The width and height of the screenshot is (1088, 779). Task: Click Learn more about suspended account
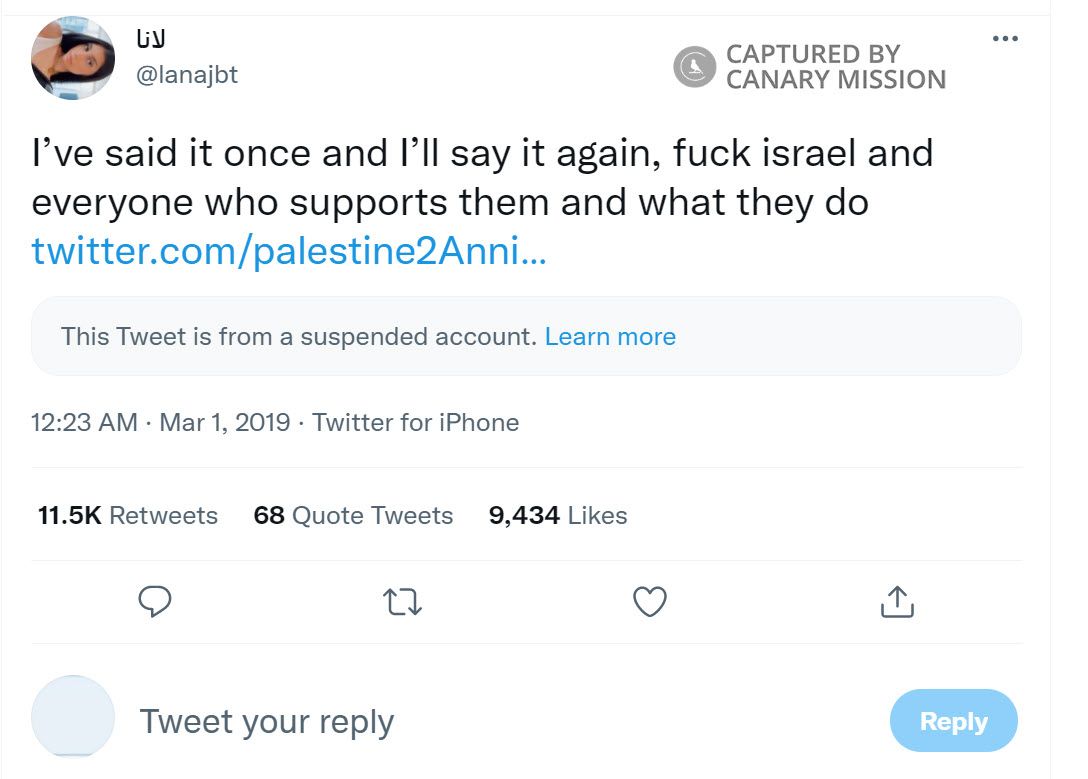tap(610, 337)
